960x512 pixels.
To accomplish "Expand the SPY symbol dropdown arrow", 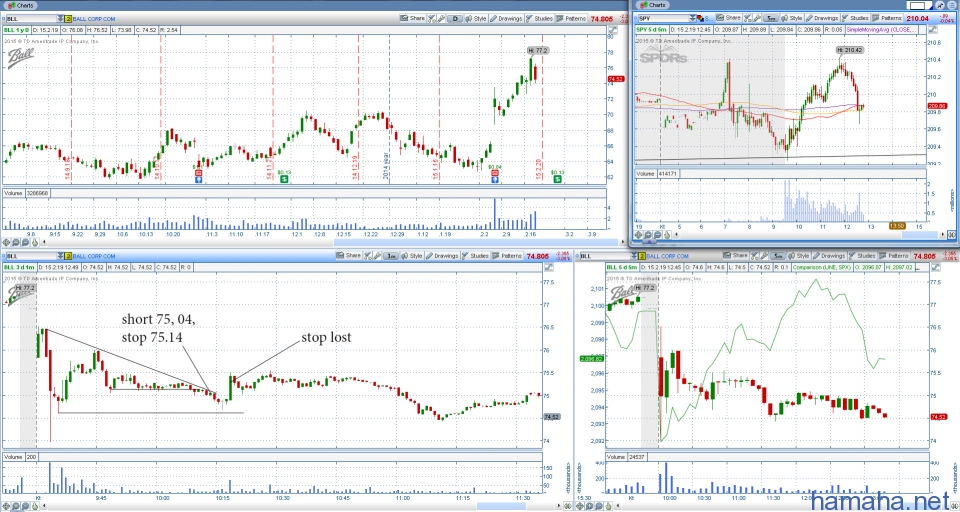I will 692,18.
